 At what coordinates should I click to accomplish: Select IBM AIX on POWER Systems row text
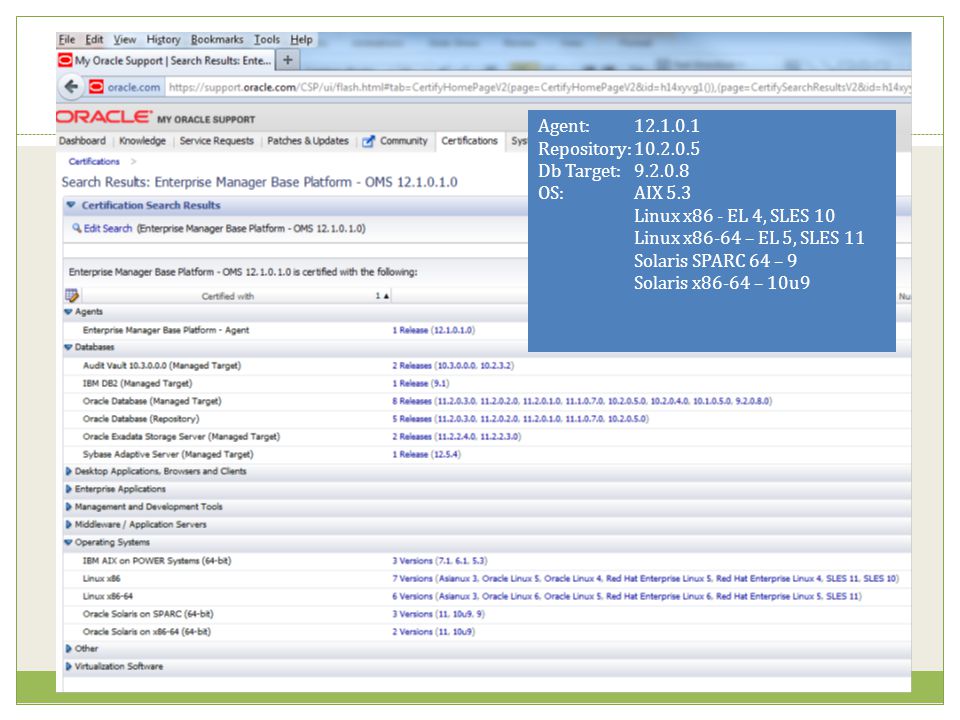pyautogui.click(x=157, y=561)
